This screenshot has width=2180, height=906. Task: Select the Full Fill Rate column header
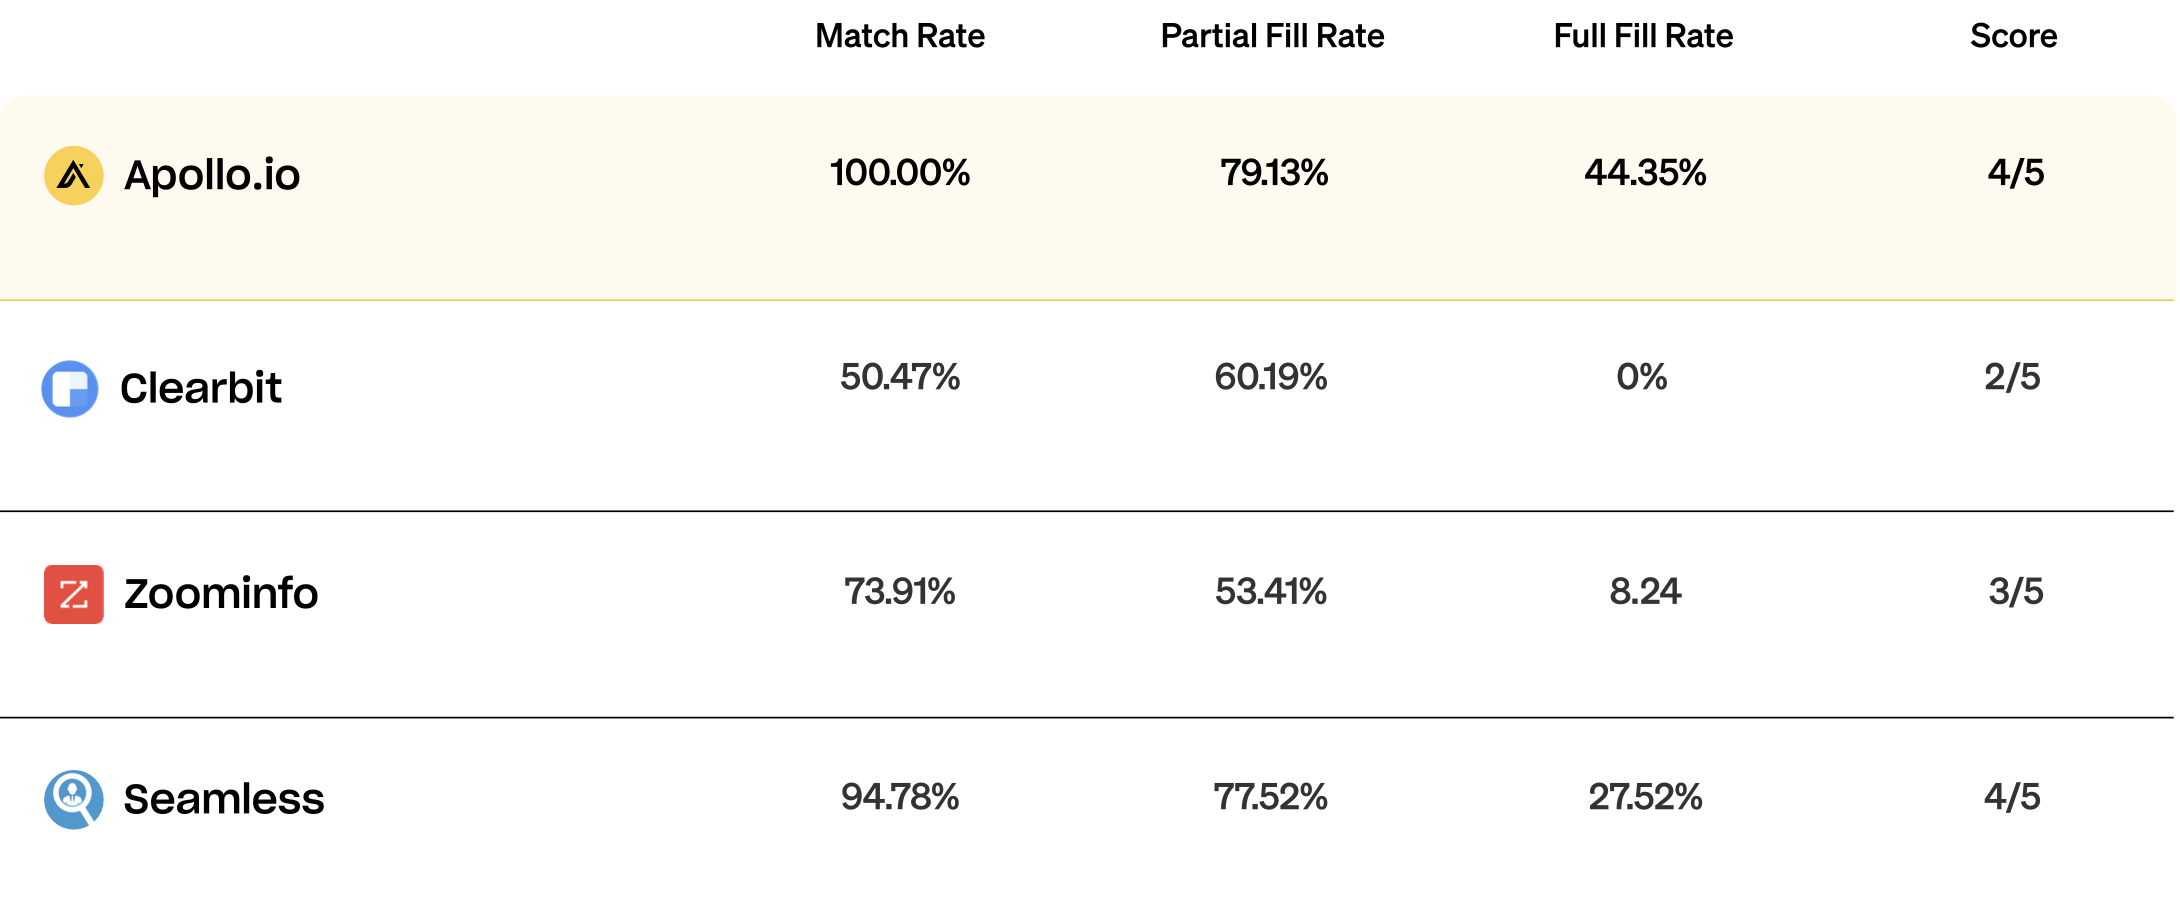[x=1643, y=36]
